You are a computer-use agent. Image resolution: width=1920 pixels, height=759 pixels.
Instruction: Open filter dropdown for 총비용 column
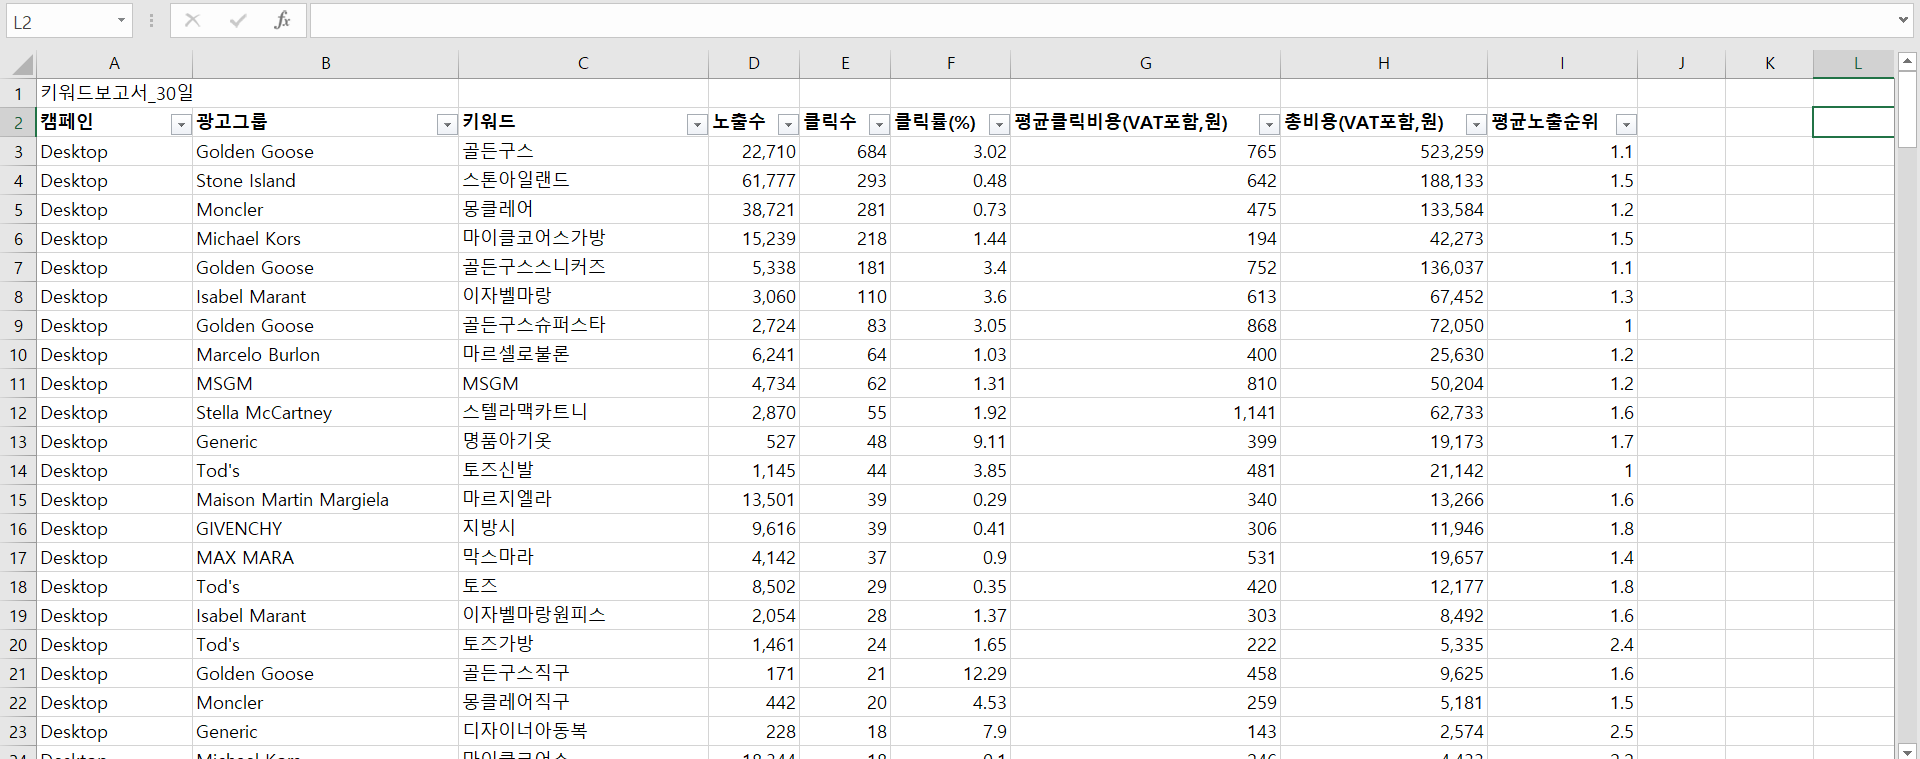pyautogui.click(x=1476, y=124)
